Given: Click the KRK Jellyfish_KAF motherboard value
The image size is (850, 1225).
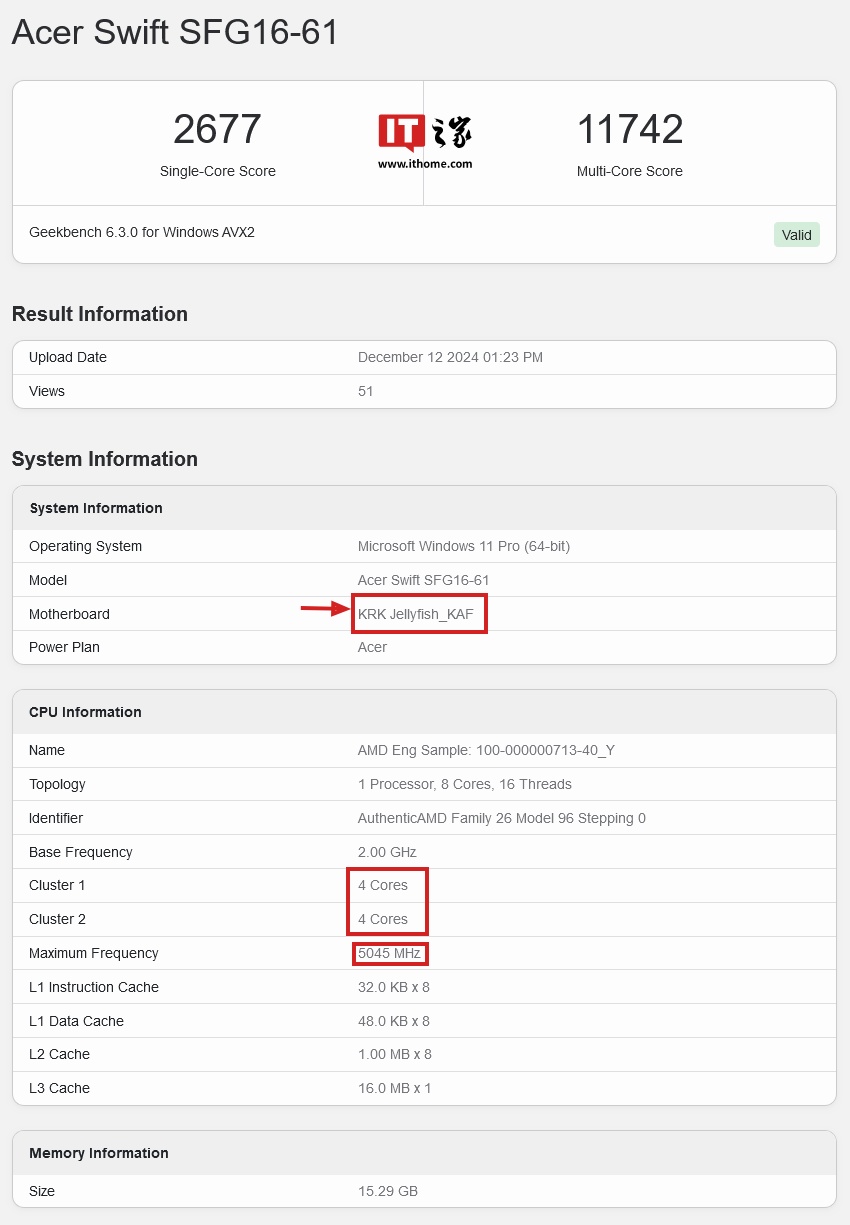Looking at the screenshot, I should coord(416,614).
